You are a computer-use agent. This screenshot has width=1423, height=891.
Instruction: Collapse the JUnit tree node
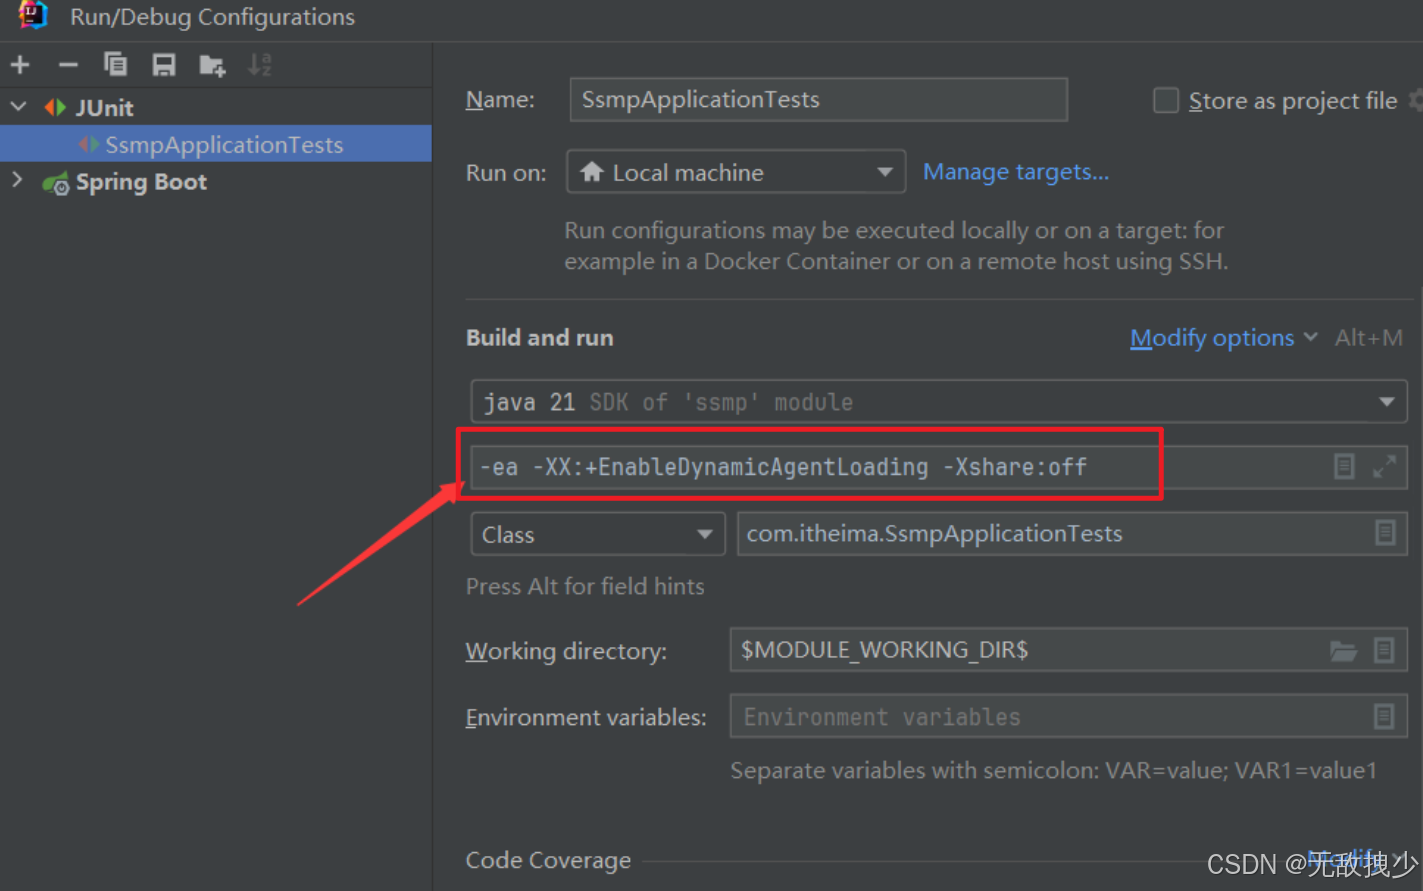[17, 106]
